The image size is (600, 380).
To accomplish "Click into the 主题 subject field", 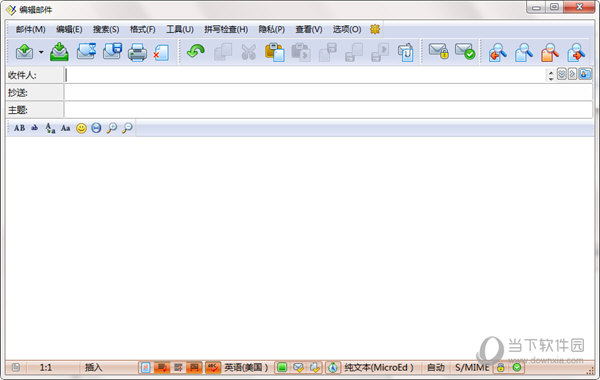I will click(x=328, y=110).
